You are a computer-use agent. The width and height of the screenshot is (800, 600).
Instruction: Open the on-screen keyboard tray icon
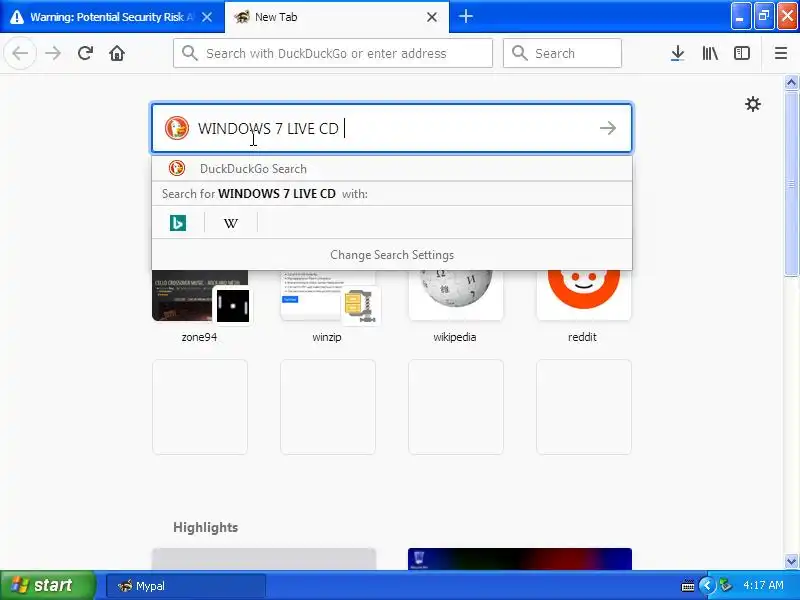687,586
